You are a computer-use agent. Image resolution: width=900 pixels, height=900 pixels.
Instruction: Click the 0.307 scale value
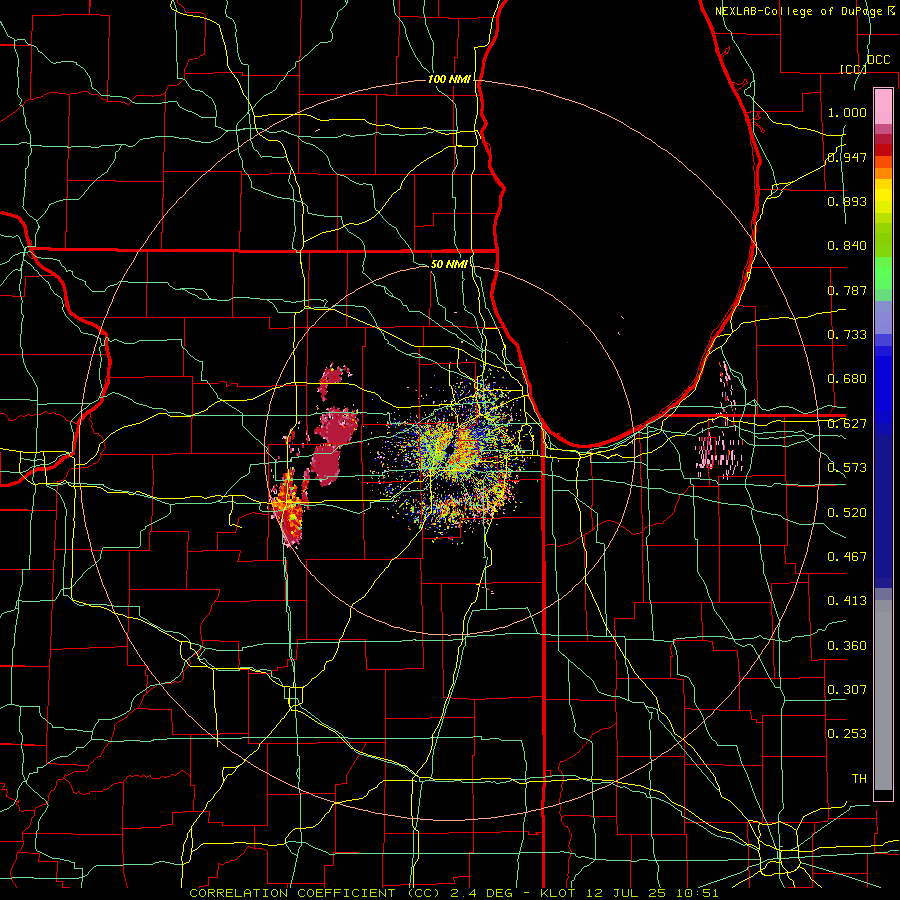point(847,690)
